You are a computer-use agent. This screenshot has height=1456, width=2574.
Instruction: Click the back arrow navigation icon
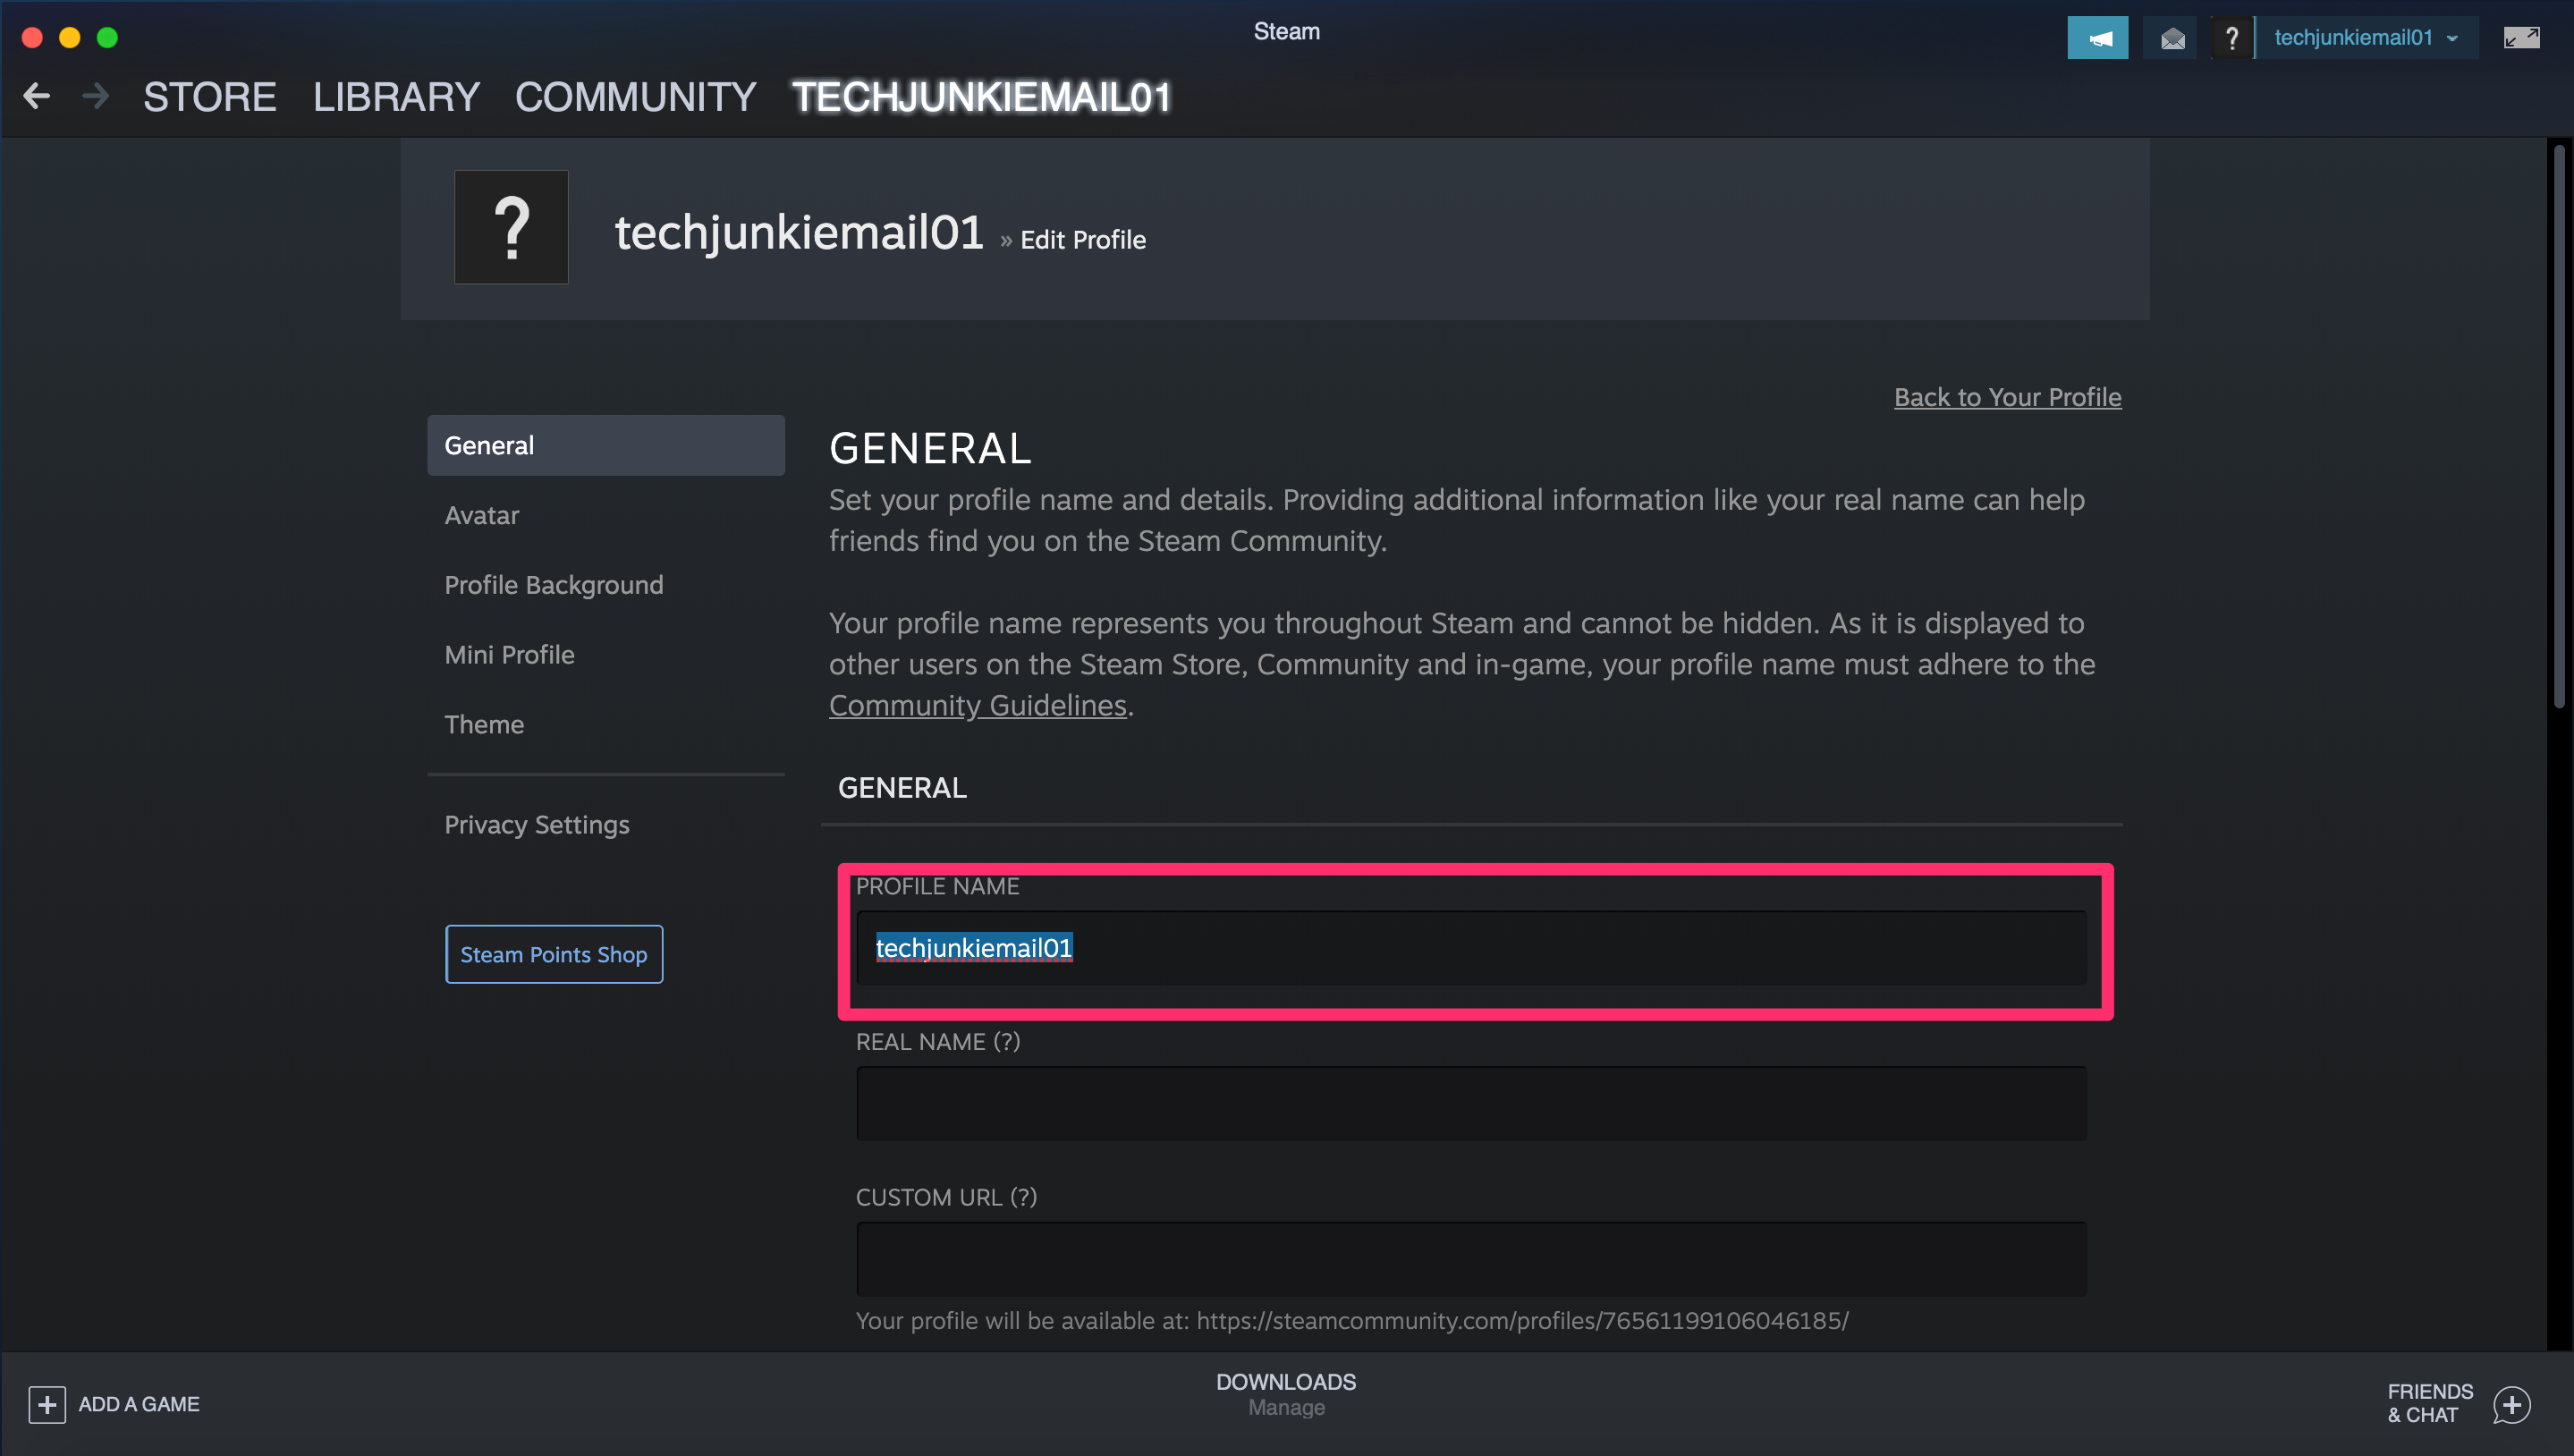38,97
